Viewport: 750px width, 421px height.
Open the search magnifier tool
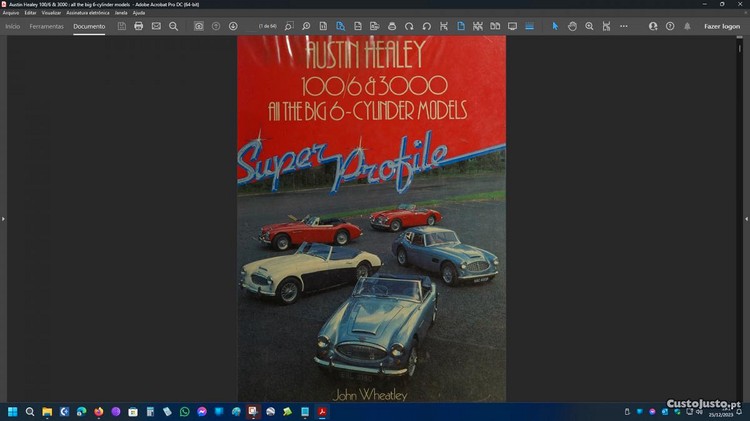click(173, 26)
